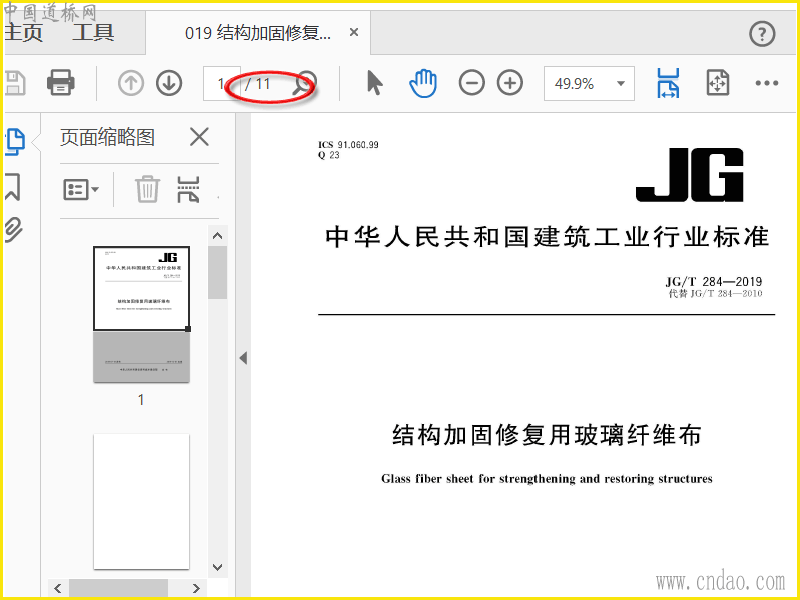Image resolution: width=800 pixels, height=600 pixels.
Task: Open the thumbnail options dropdown menu
Action: (x=81, y=190)
